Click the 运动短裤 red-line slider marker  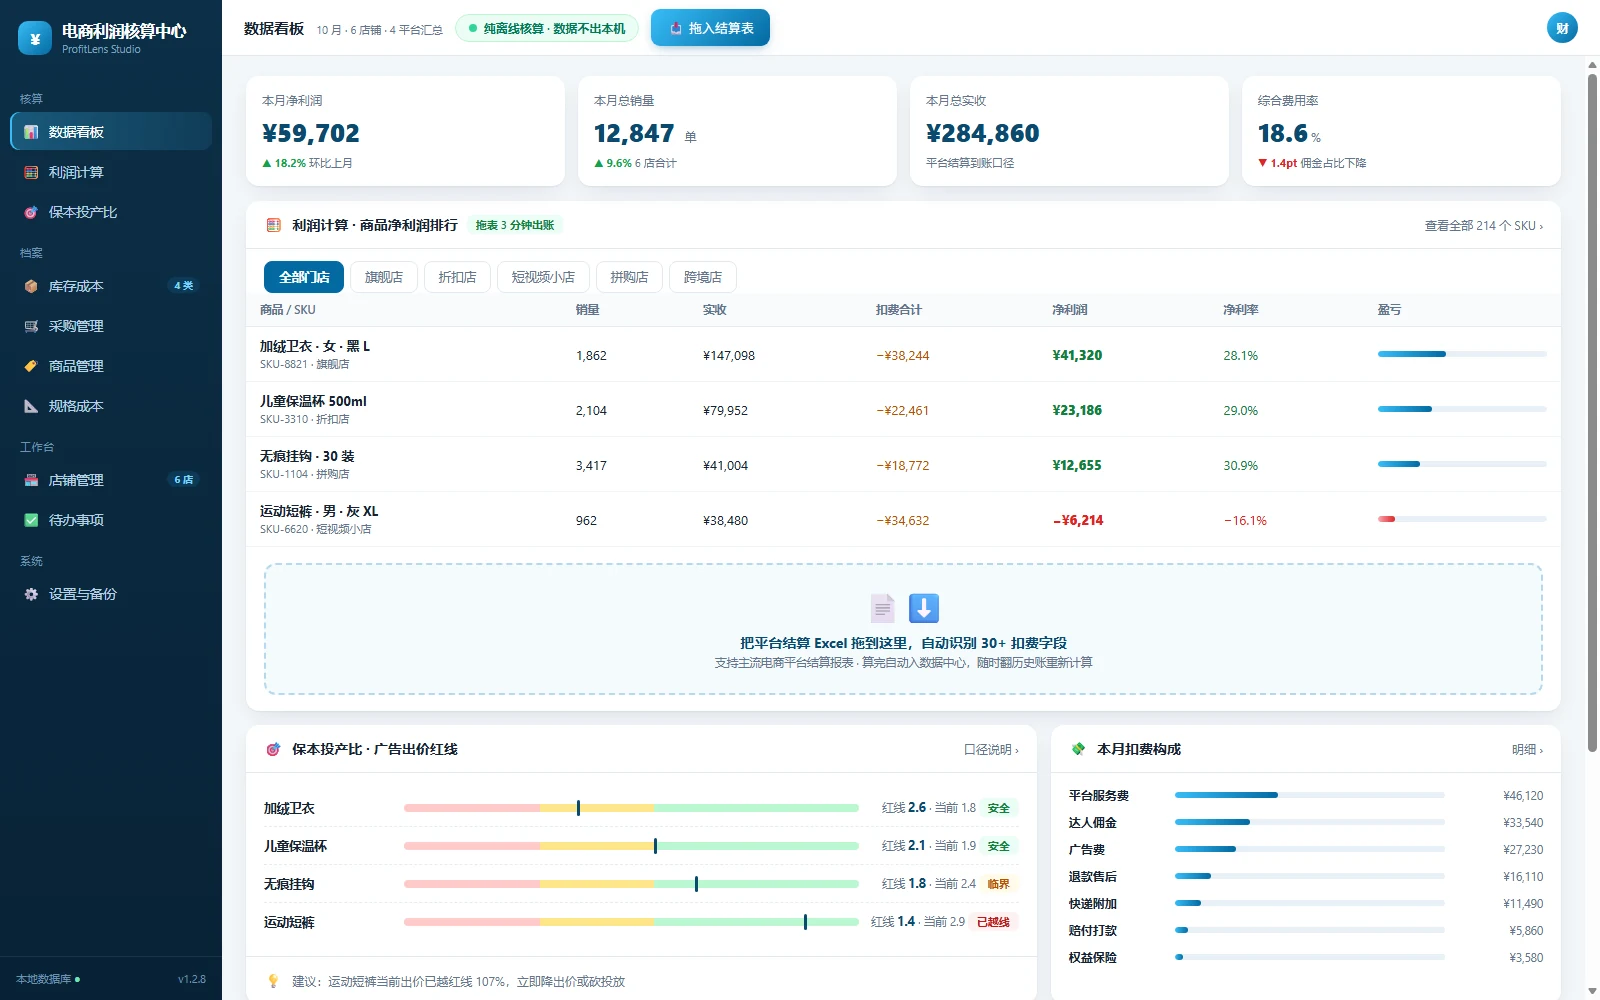pyautogui.click(x=805, y=922)
